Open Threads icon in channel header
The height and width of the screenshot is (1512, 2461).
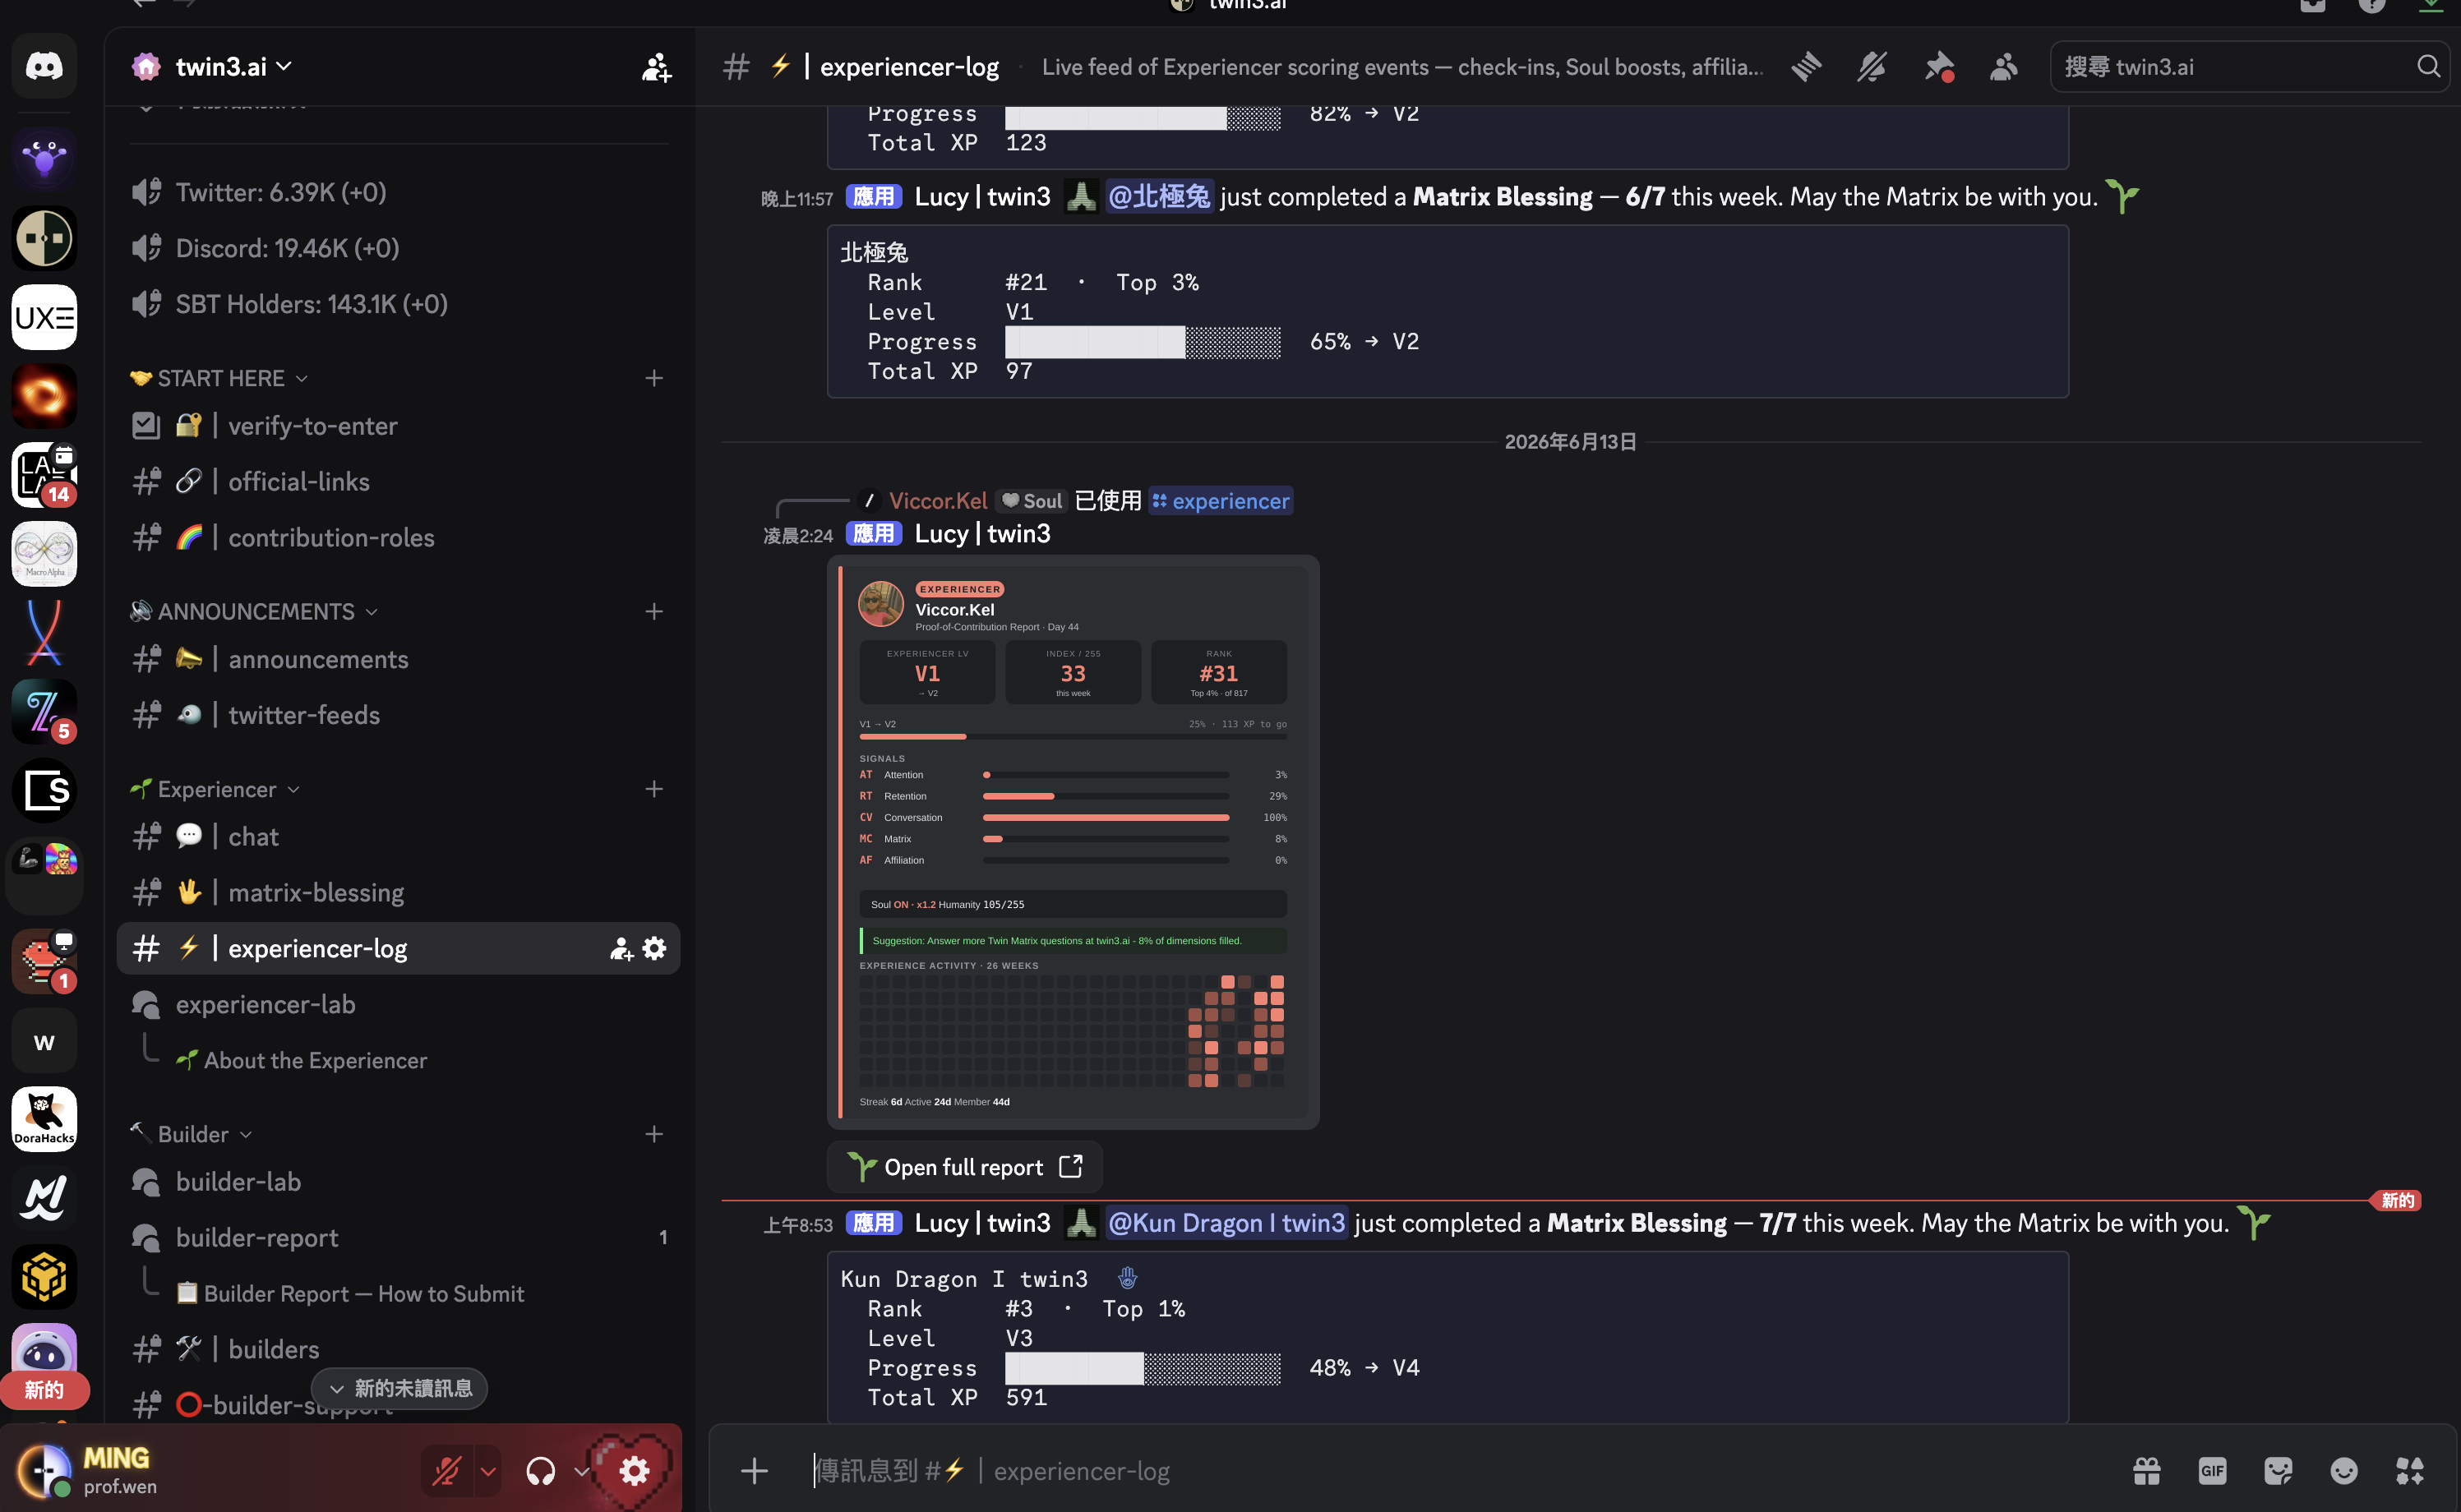coord(1806,67)
